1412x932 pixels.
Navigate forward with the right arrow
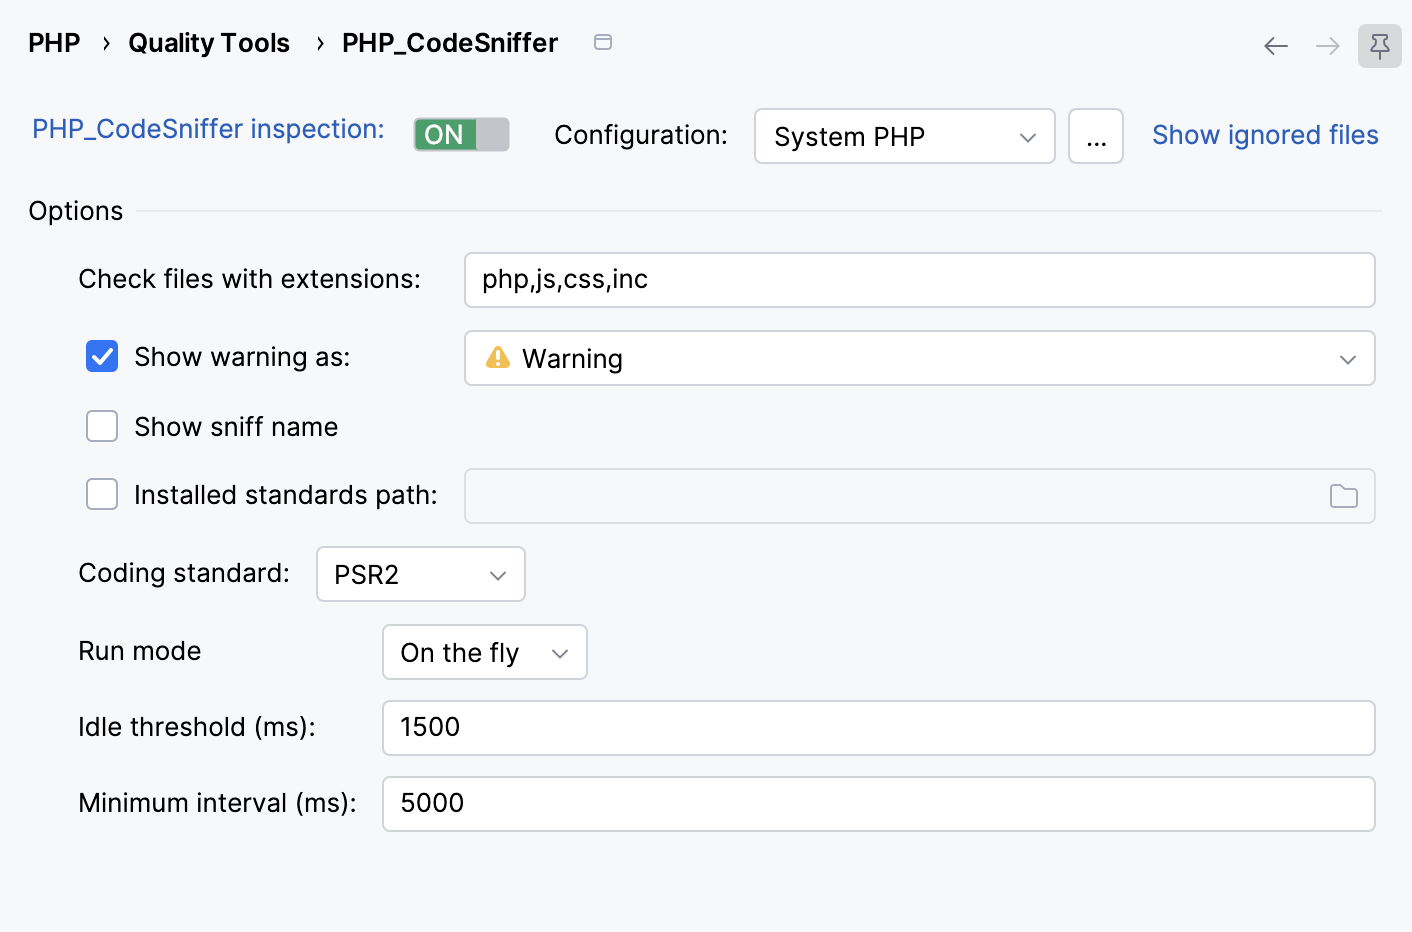click(x=1328, y=46)
